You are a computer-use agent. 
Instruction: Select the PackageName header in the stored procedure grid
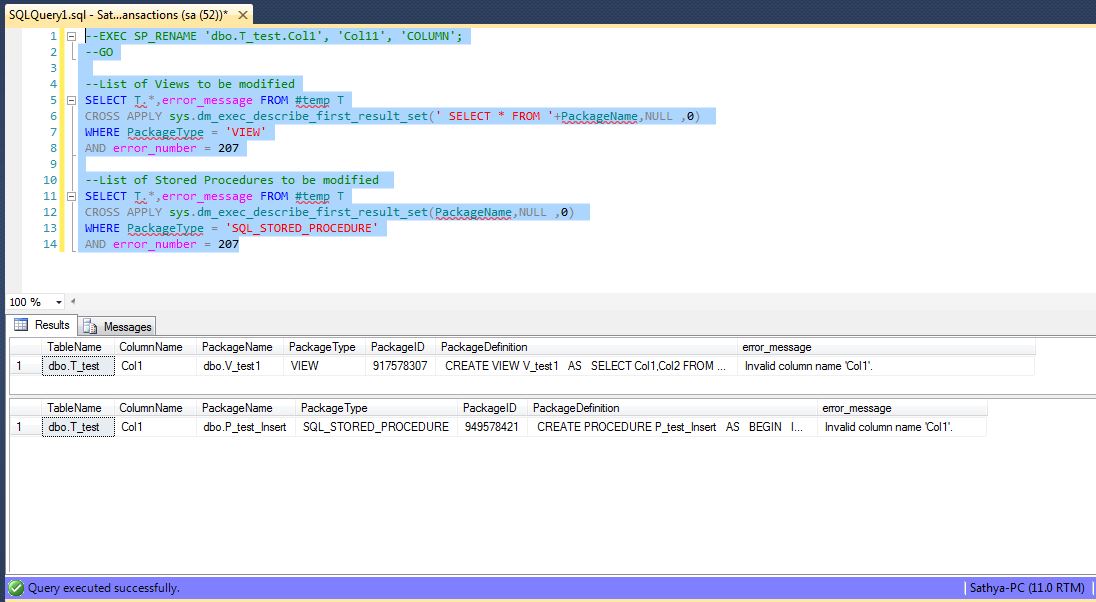point(246,408)
